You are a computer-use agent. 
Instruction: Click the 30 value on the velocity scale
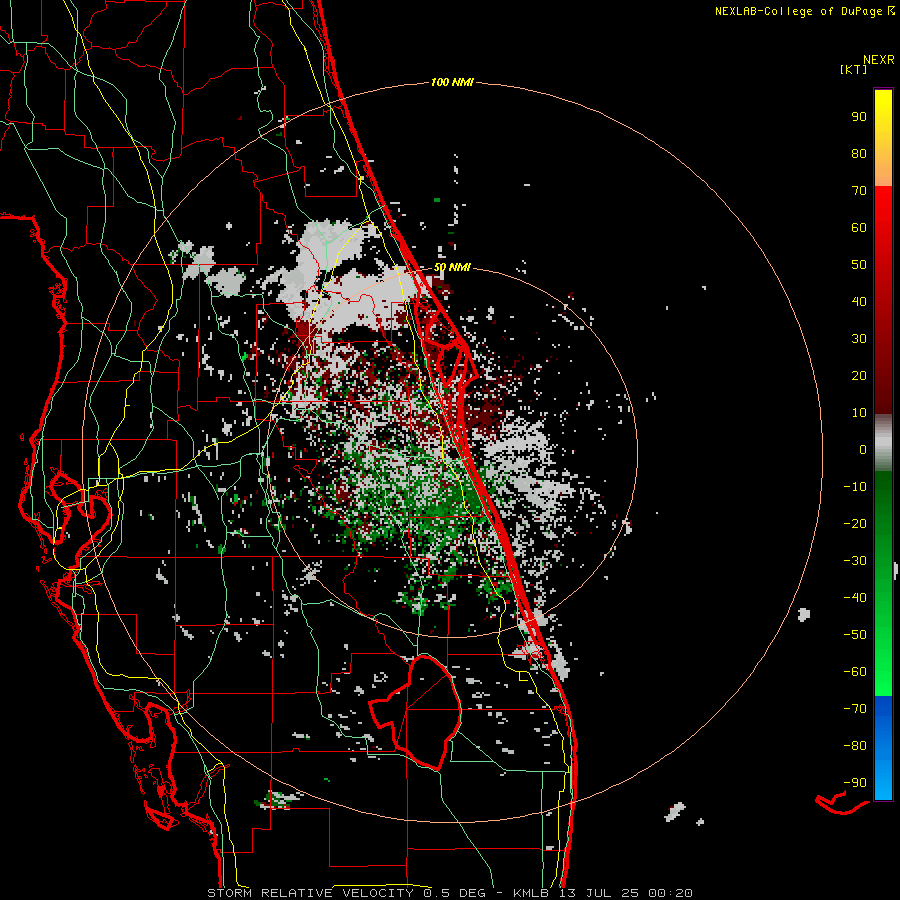tap(859, 339)
